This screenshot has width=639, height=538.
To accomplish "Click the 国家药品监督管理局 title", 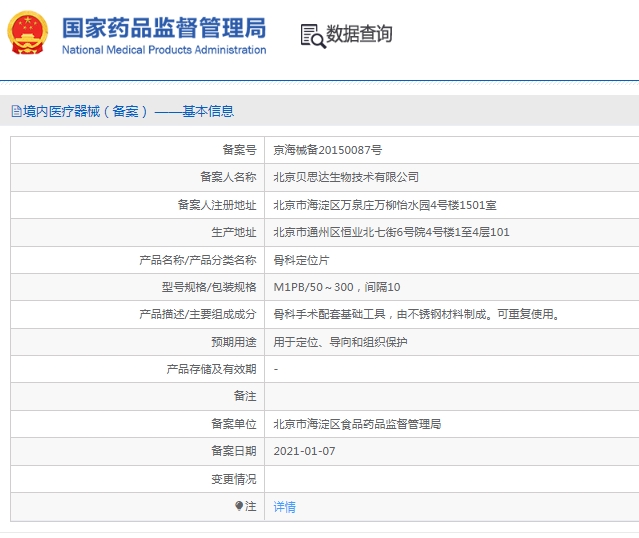I will pyautogui.click(x=164, y=28).
